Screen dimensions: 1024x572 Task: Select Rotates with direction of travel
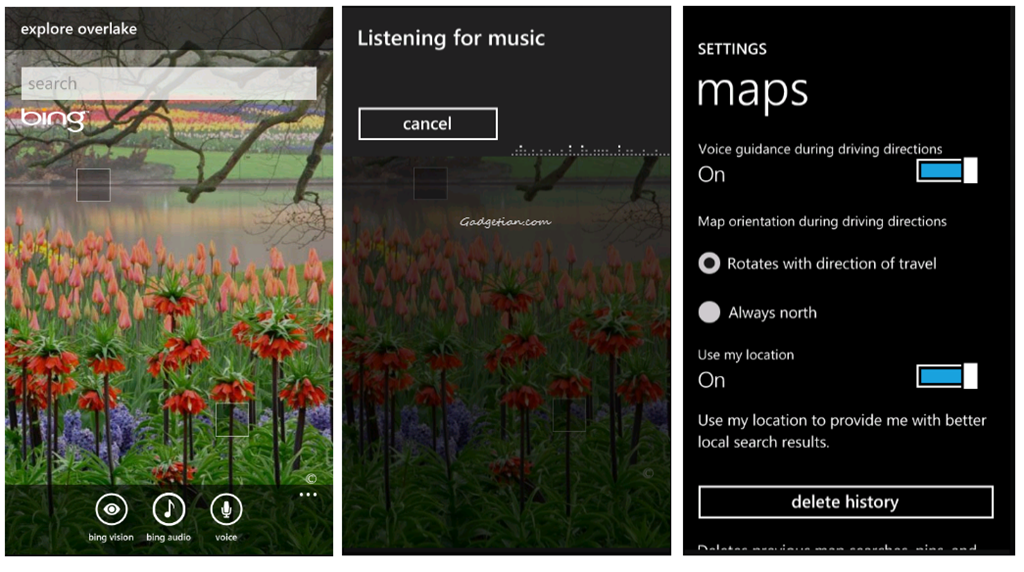[x=710, y=264]
